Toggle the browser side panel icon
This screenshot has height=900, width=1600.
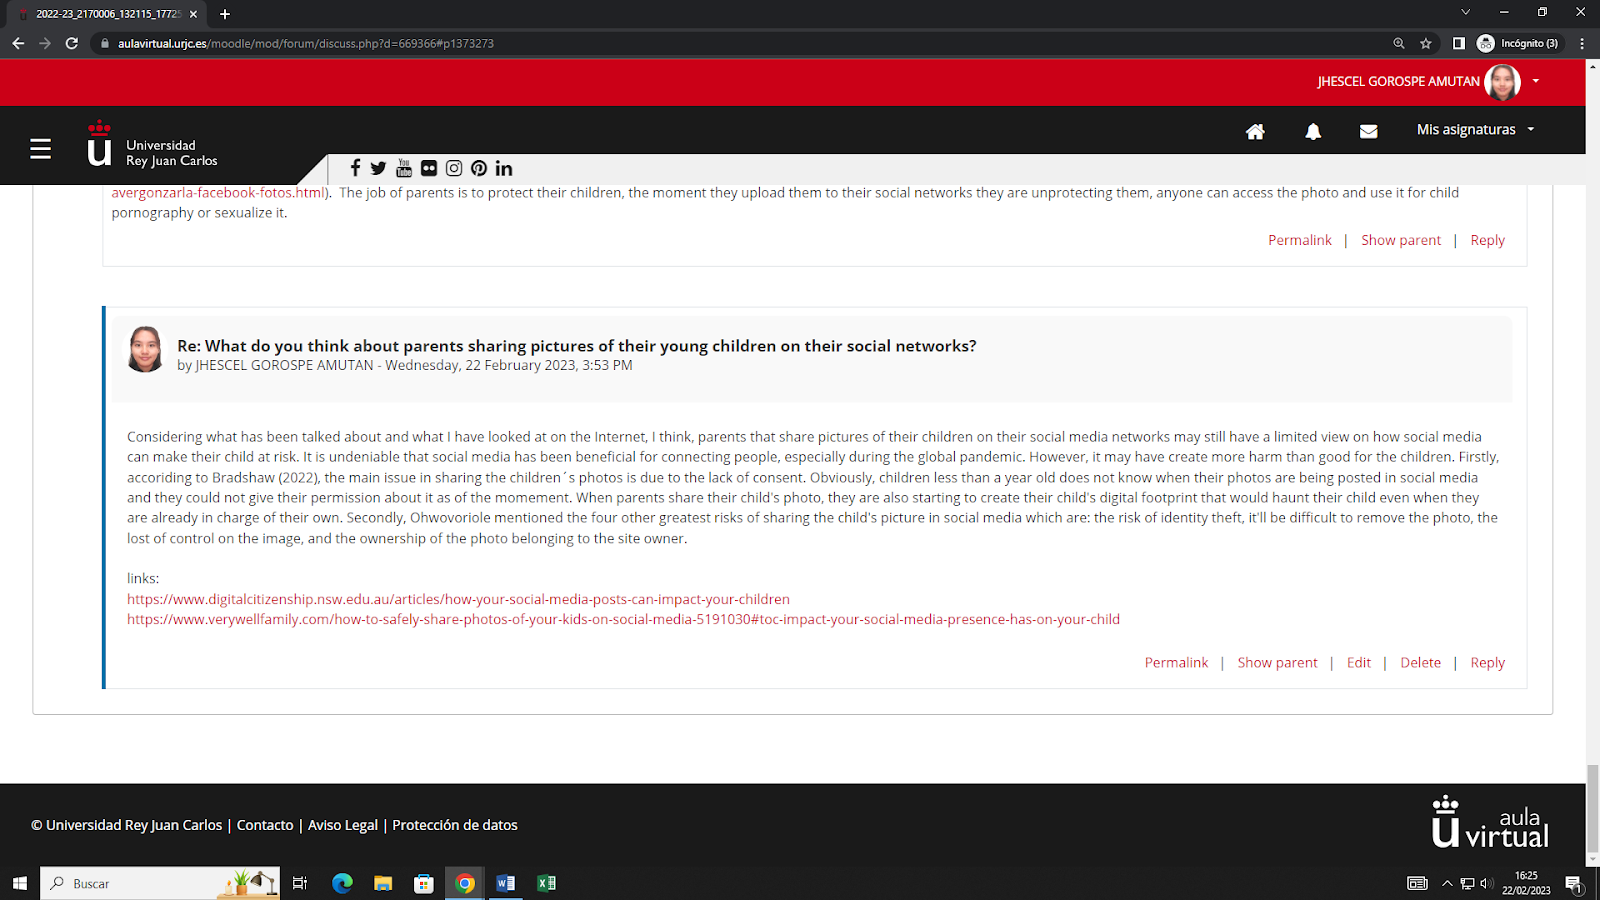pos(1459,43)
